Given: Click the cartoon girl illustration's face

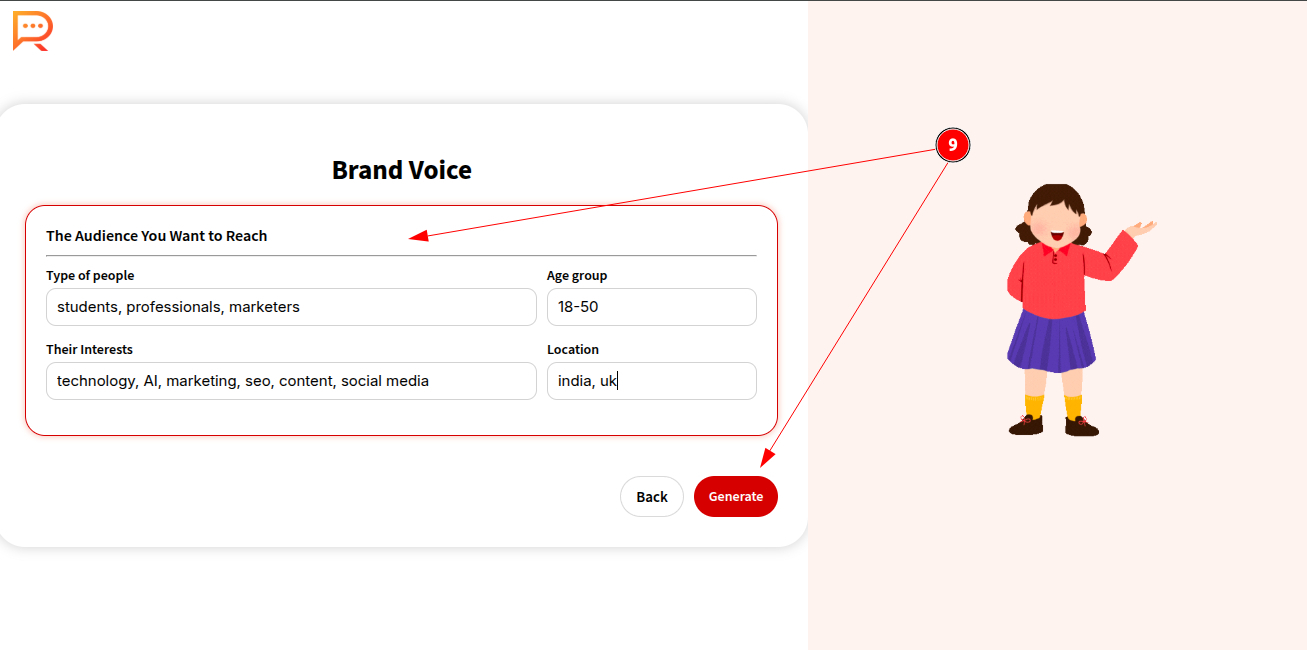Looking at the screenshot, I should coord(1057,222).
